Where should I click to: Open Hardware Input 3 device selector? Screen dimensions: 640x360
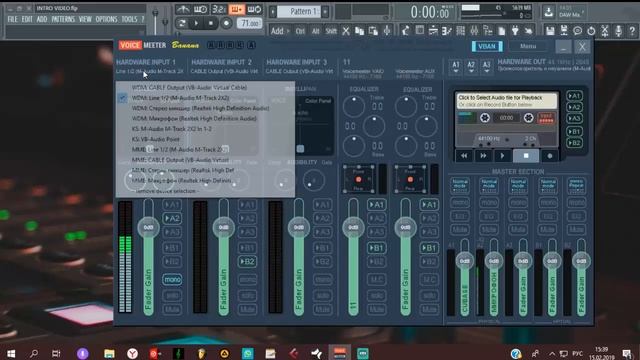pos(300,71)
